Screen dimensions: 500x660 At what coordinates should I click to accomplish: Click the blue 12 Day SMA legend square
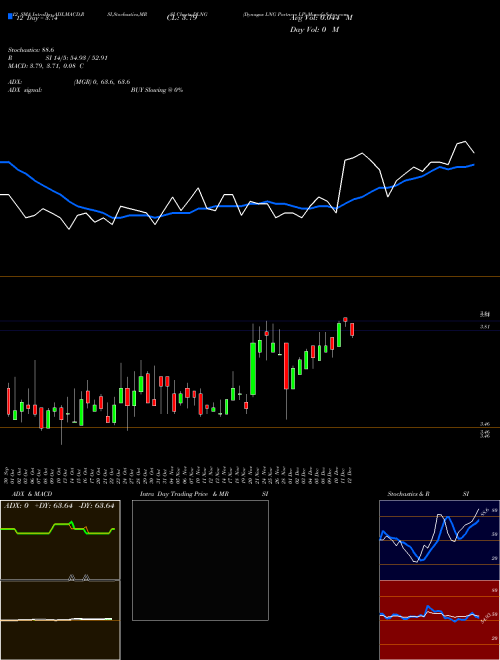(11, 16)
